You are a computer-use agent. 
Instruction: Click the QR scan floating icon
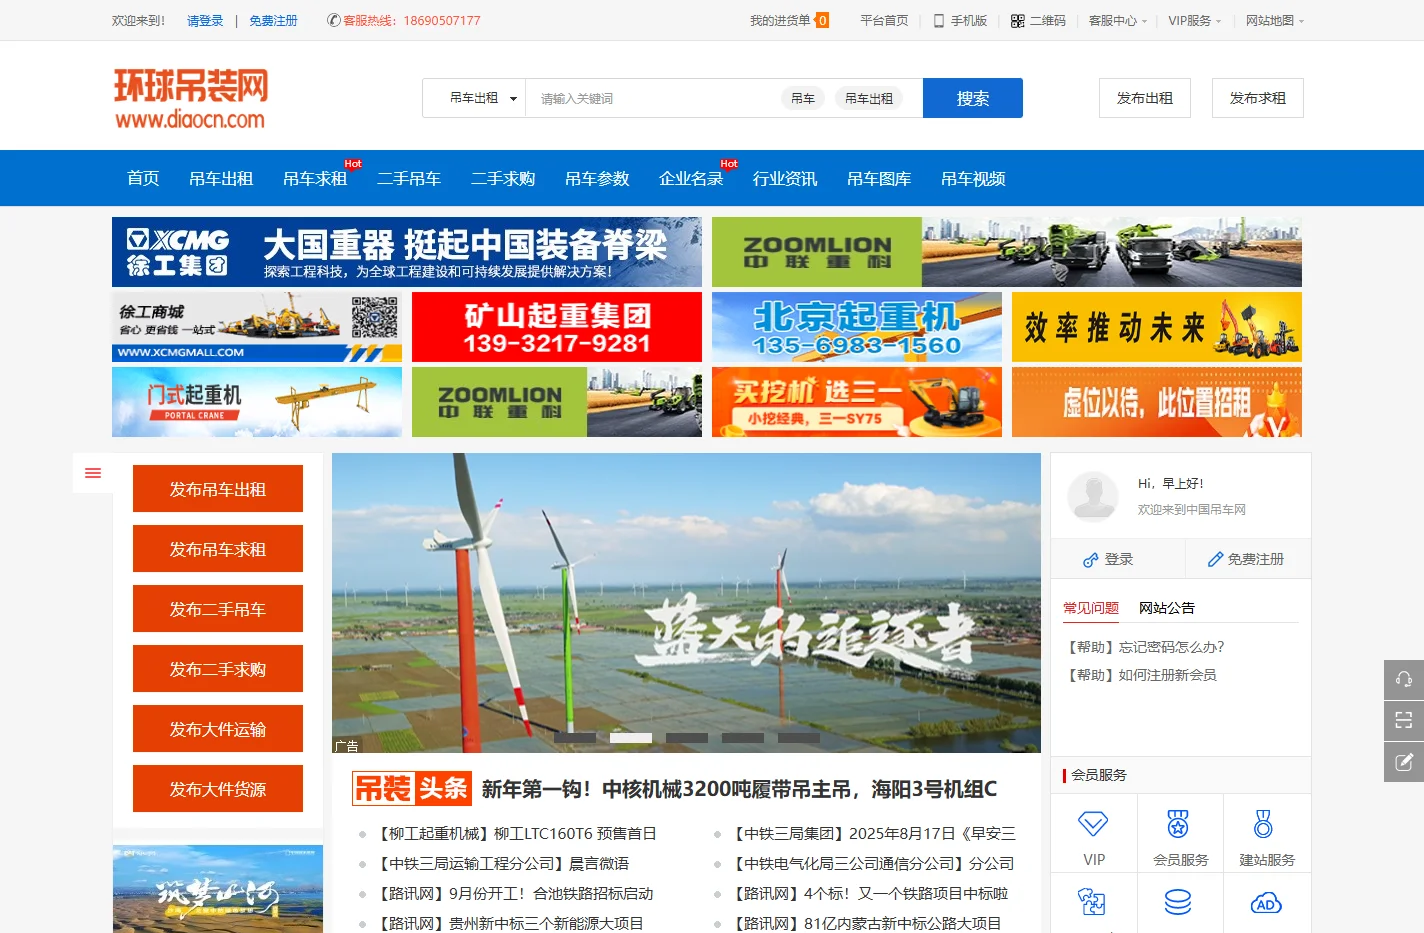point(1404,721)
